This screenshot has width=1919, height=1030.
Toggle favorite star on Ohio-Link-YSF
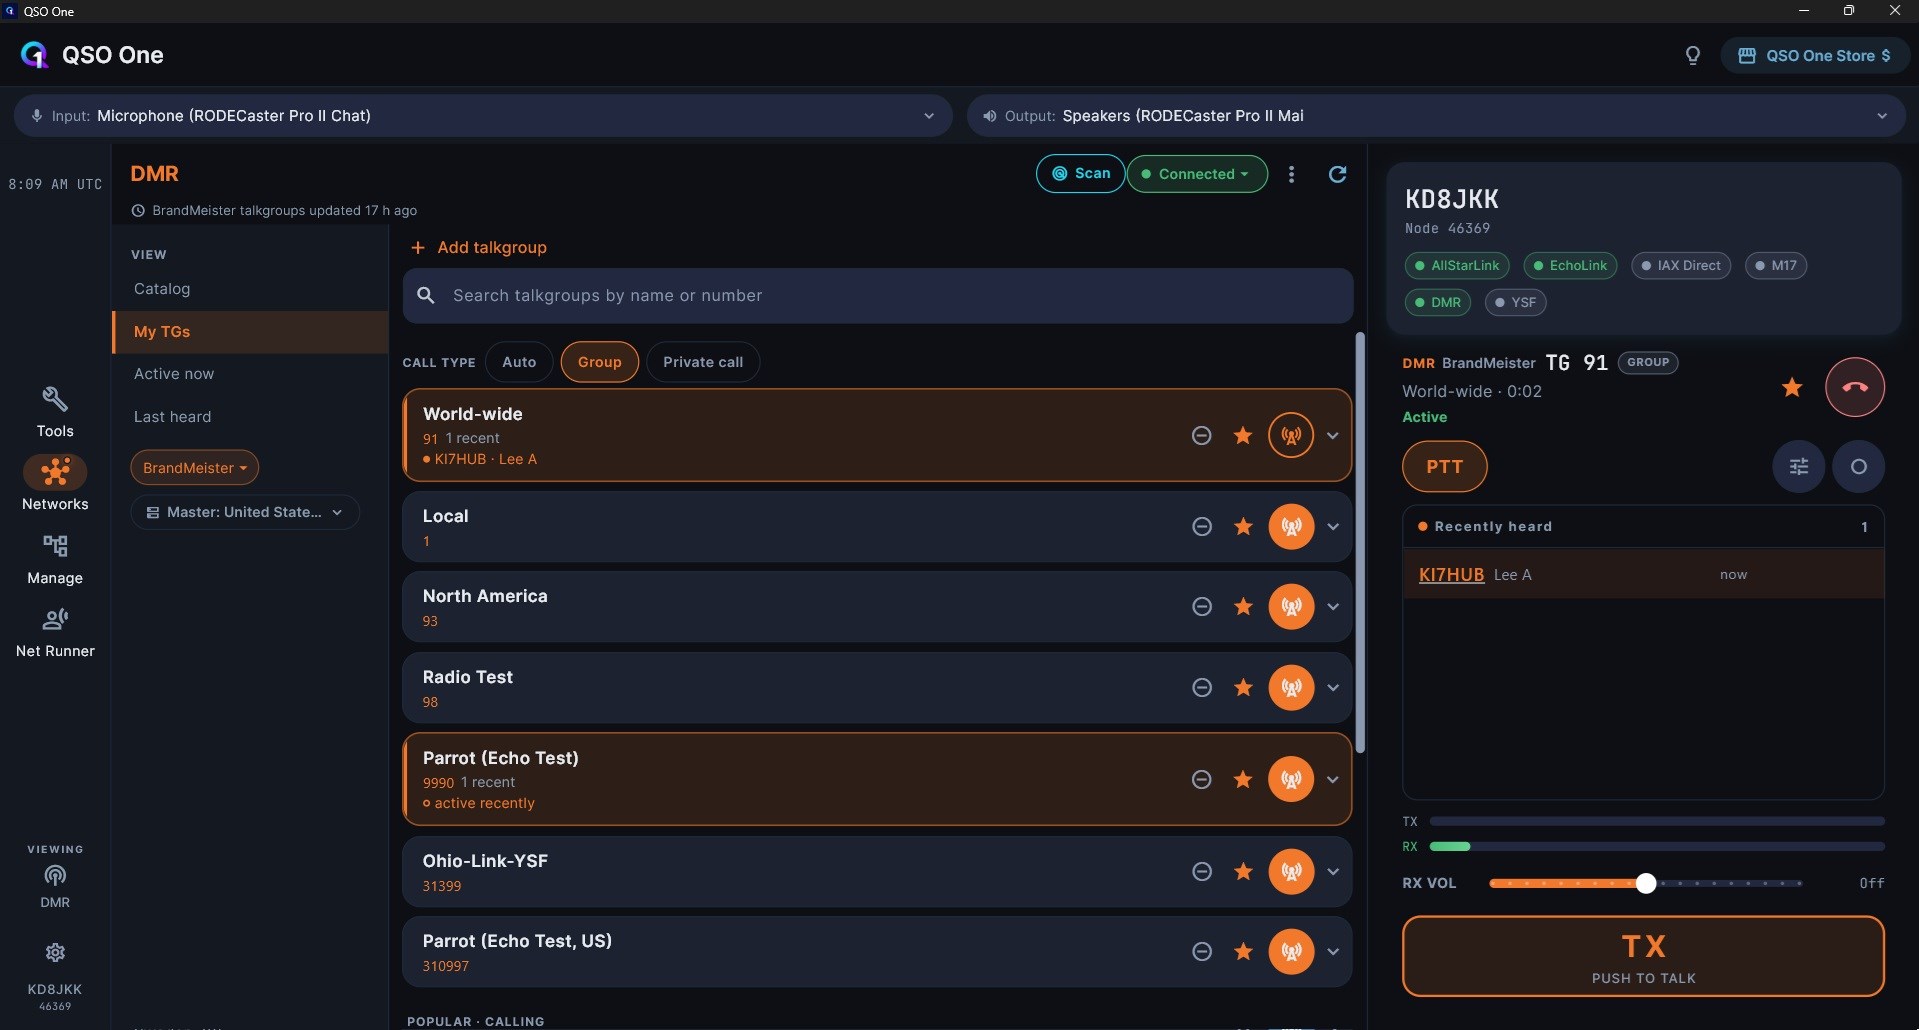pos(1243,871)
